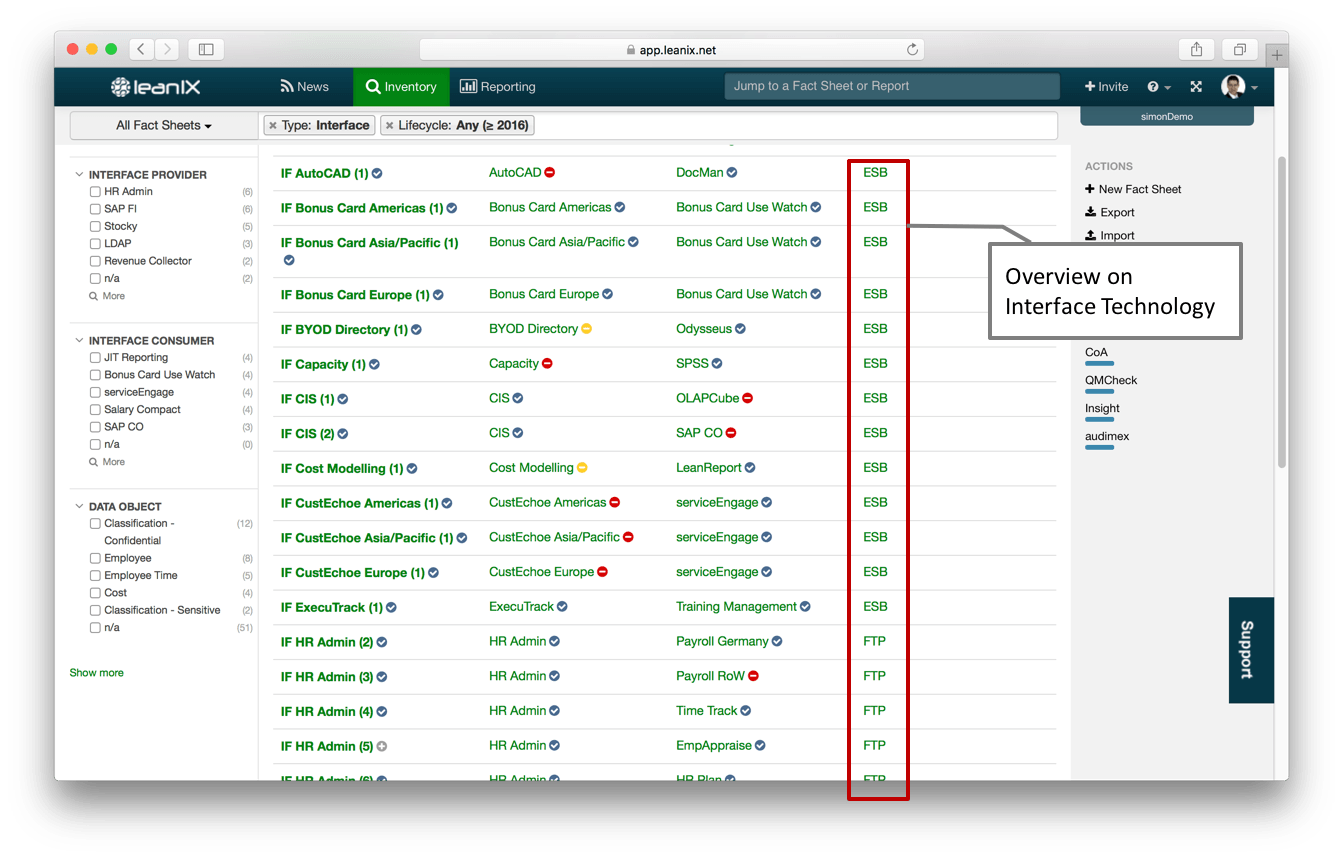Open the IF Bonus Card Americas (1) fact sheet
Viewport: 1343px width, 858px height.
[362, 208]
